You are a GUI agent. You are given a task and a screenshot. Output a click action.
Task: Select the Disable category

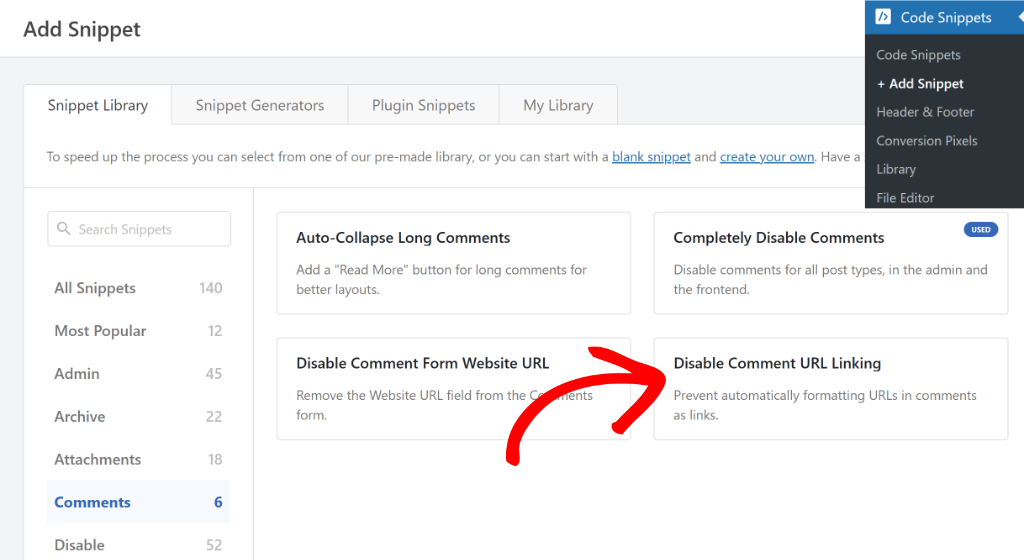(x=138, y=544)
